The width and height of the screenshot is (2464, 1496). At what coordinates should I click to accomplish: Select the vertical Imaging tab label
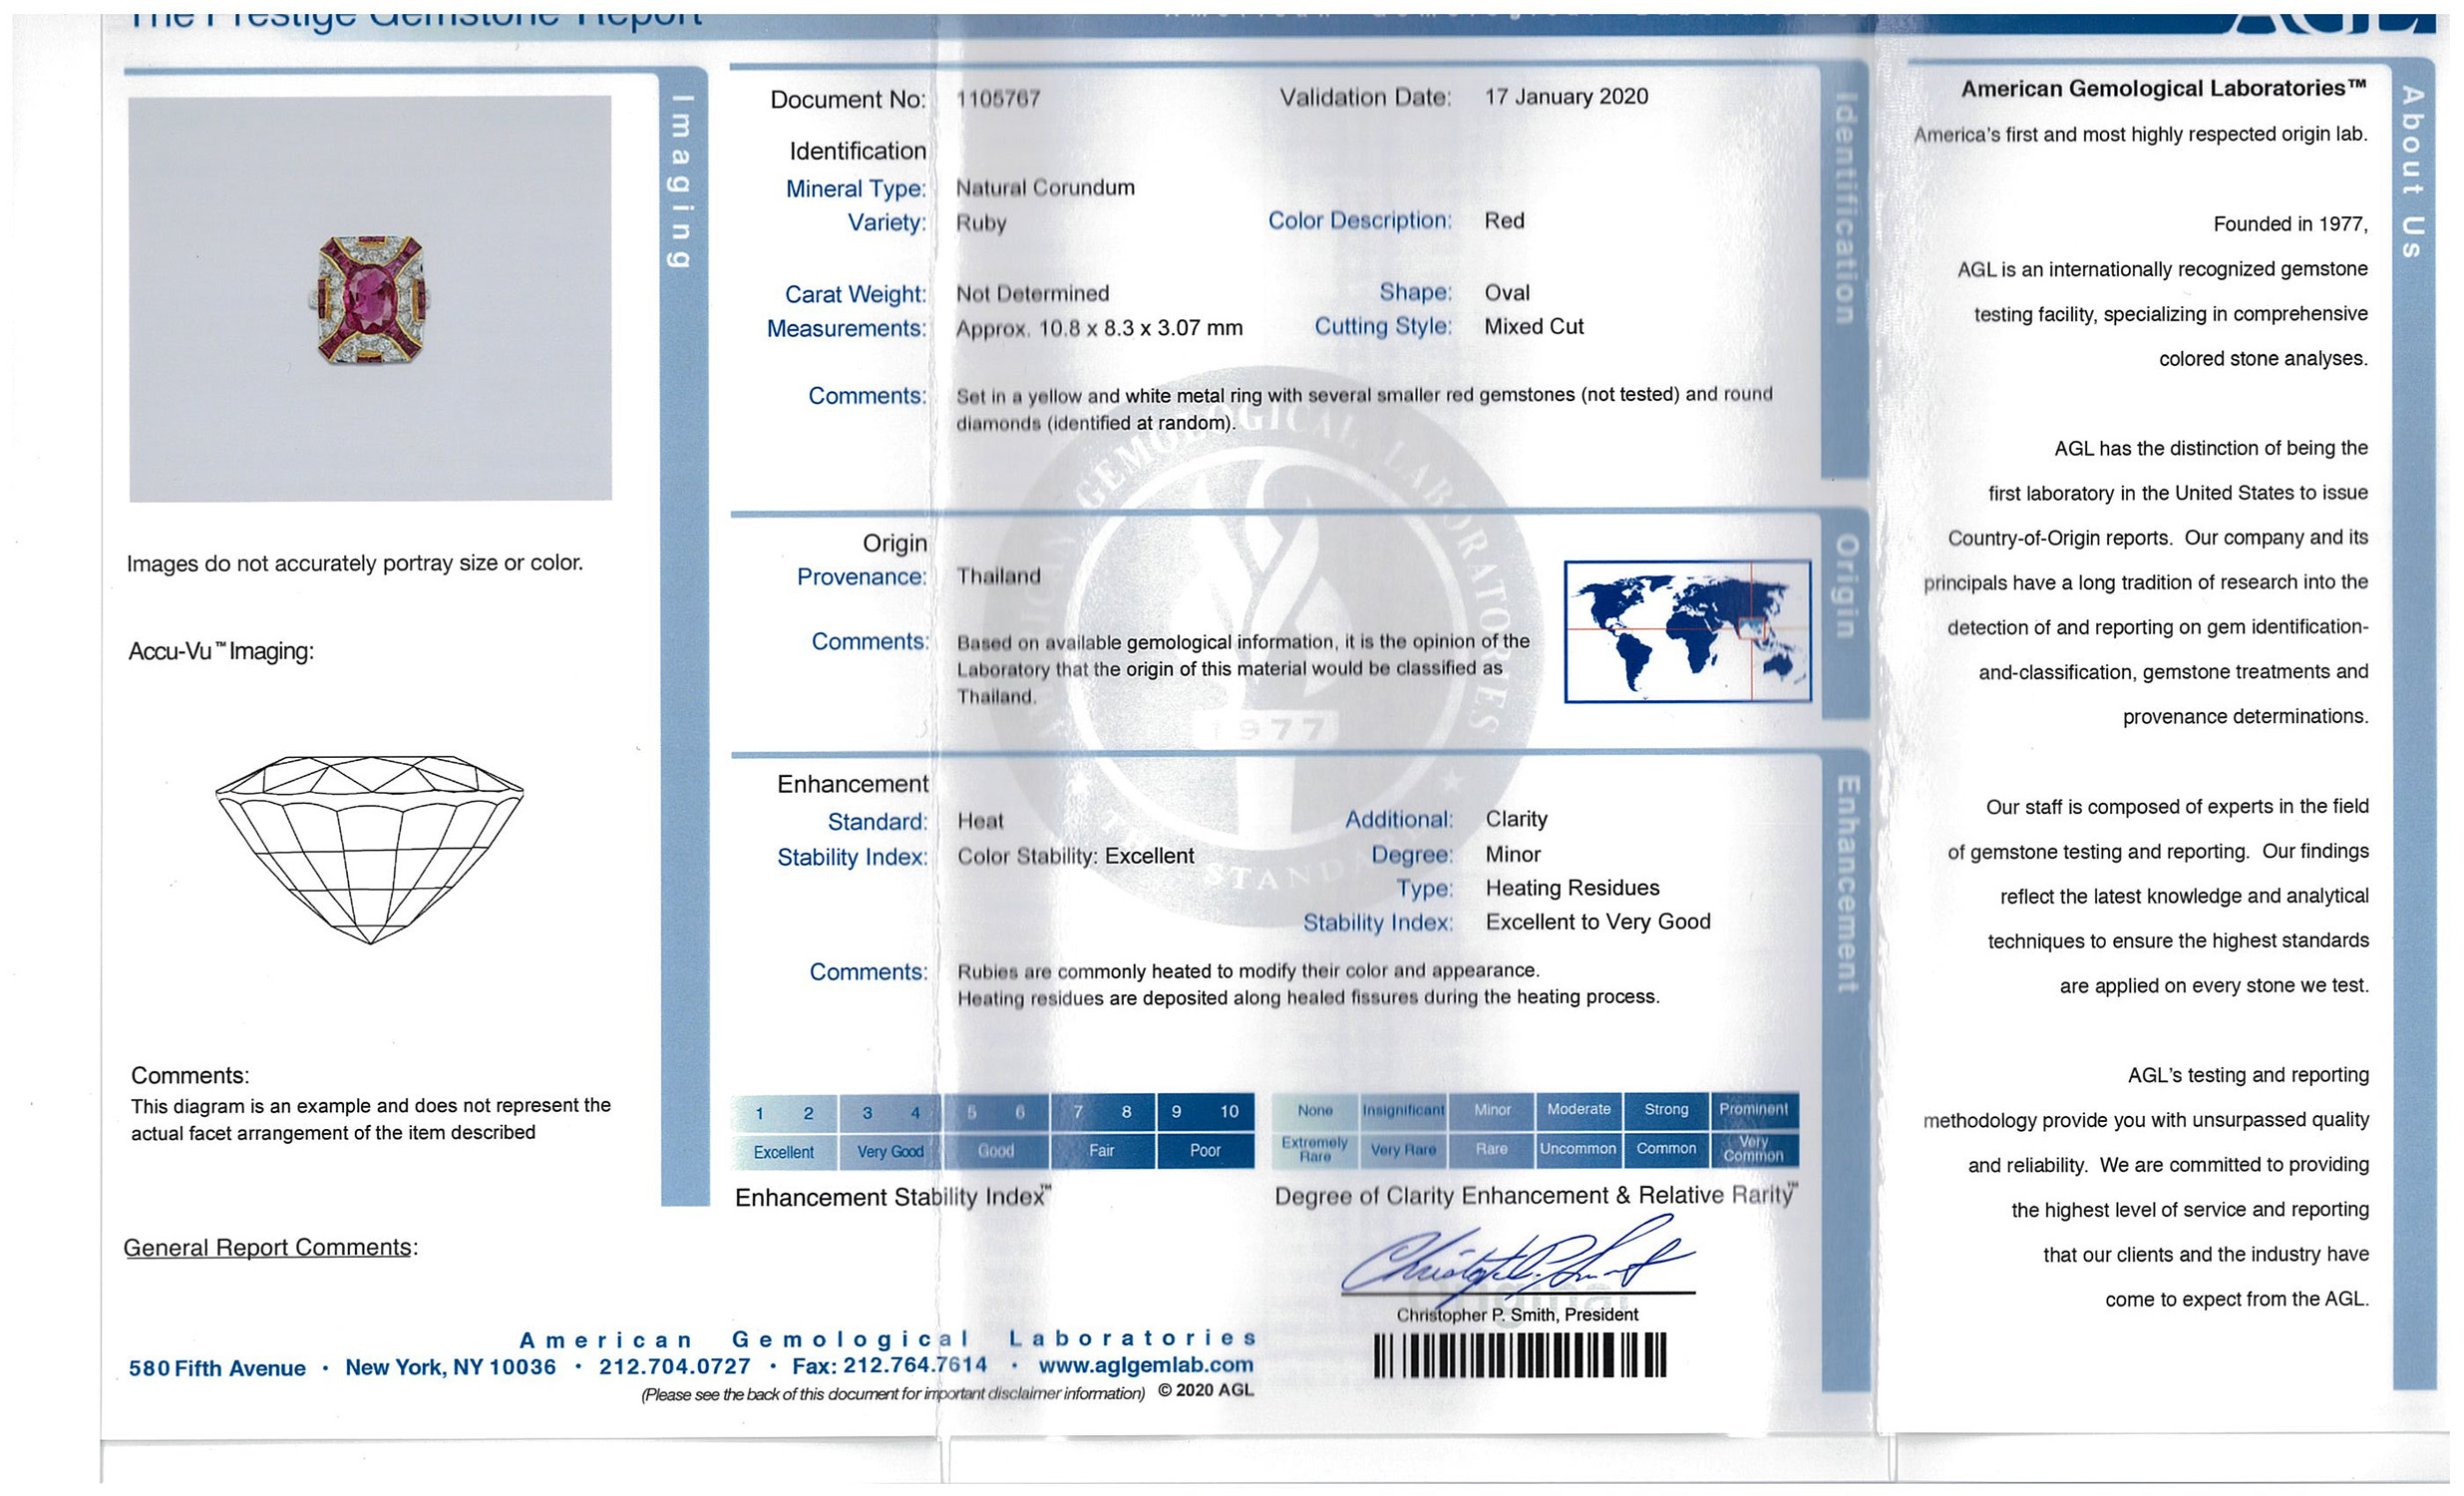[x=681, y=182]
